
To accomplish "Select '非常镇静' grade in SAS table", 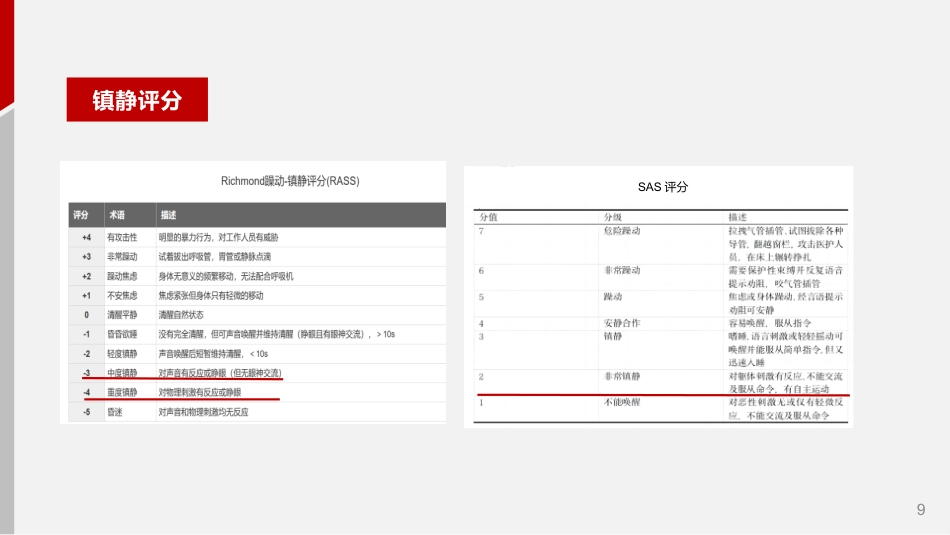I will (x=622, y=376).
